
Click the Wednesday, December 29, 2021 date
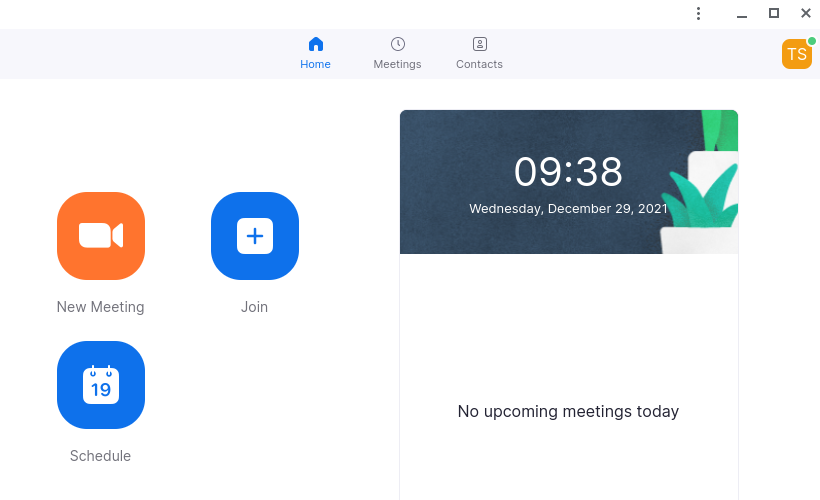point(568,209)
